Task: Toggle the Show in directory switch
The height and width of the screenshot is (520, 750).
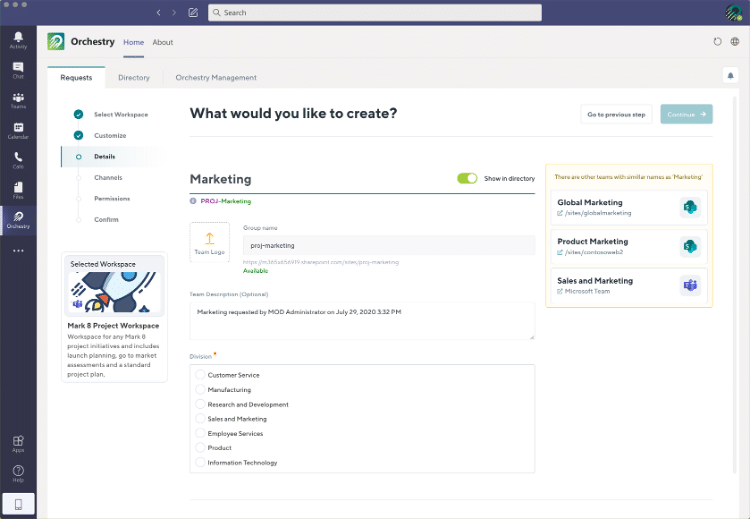Action: coord(467,178)
